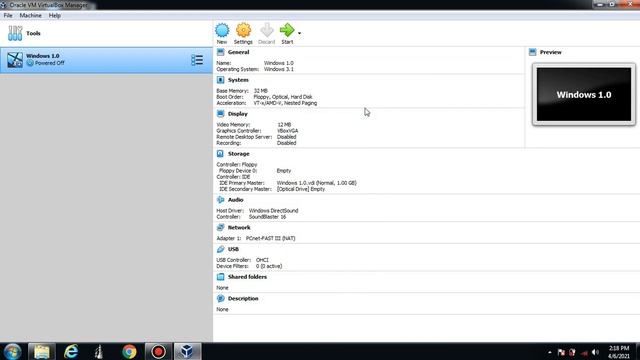Viewport: 640px width, 360px height.
Task: Click the volume speaker tray icon
Action: pyautogui.click(x=595, y=352)
